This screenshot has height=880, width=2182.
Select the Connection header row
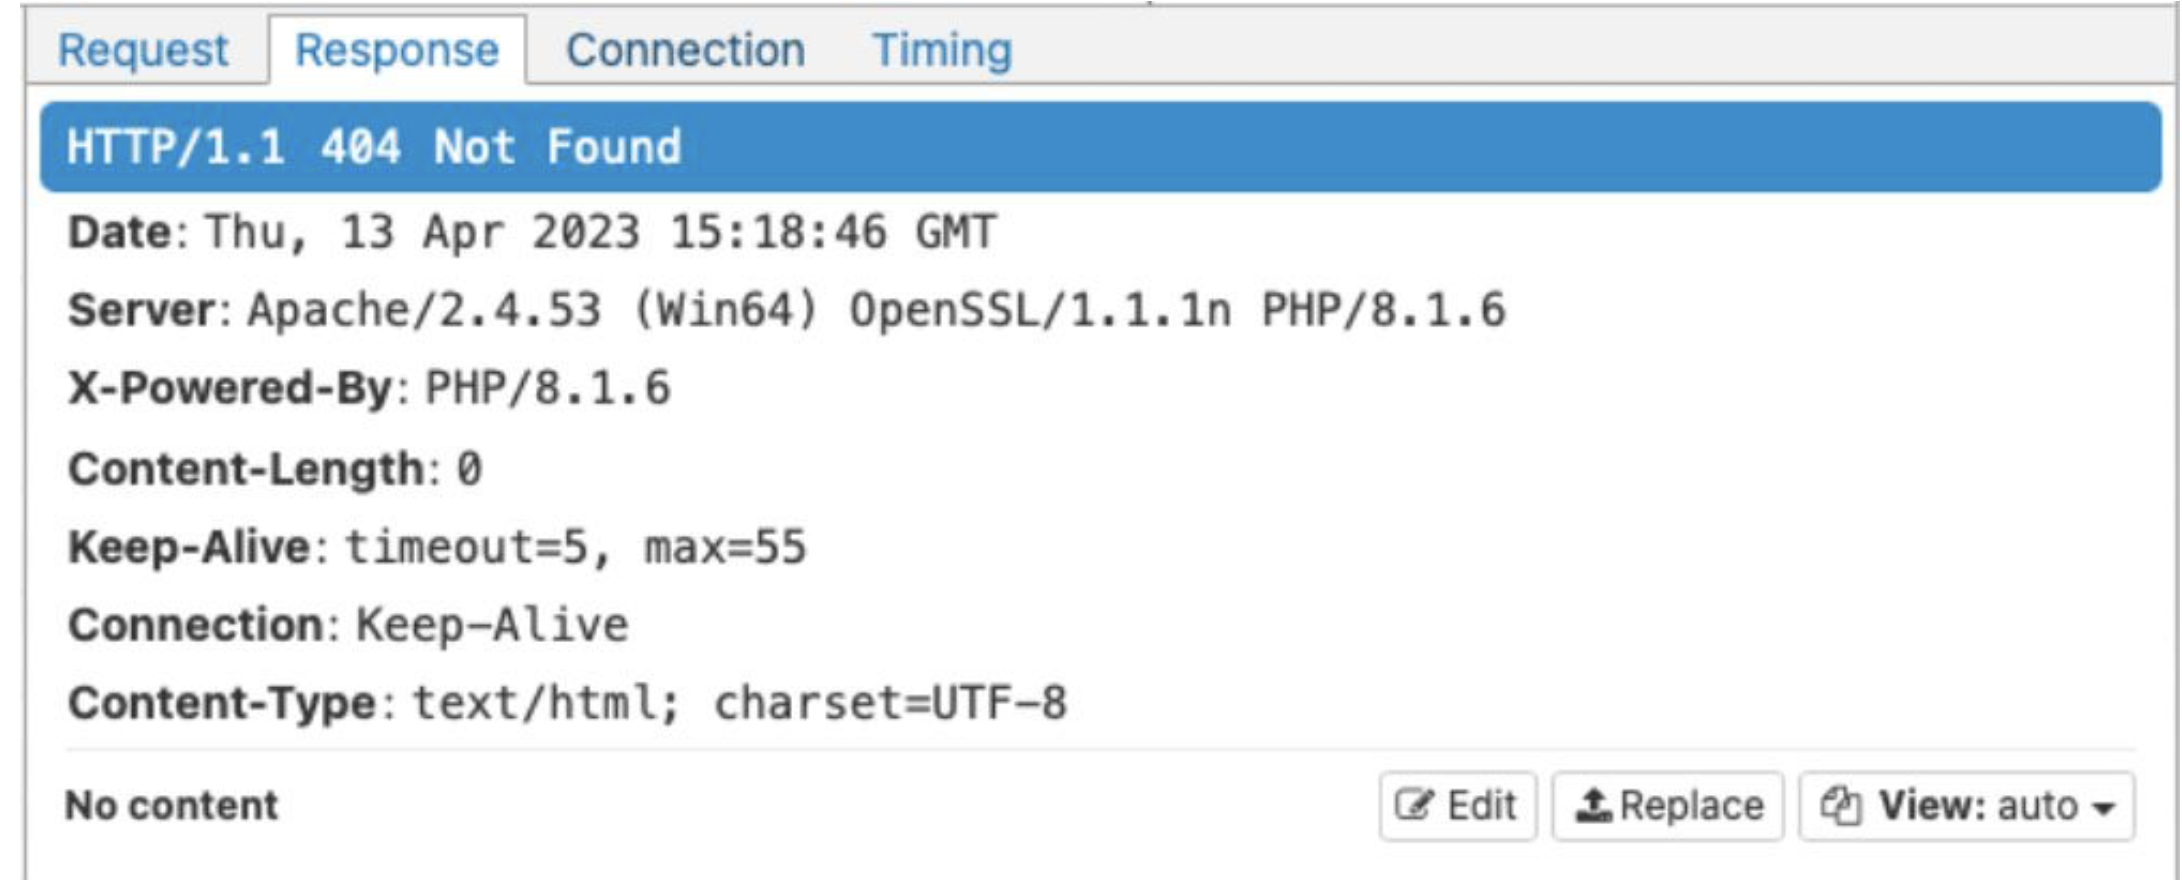[348, 626]
